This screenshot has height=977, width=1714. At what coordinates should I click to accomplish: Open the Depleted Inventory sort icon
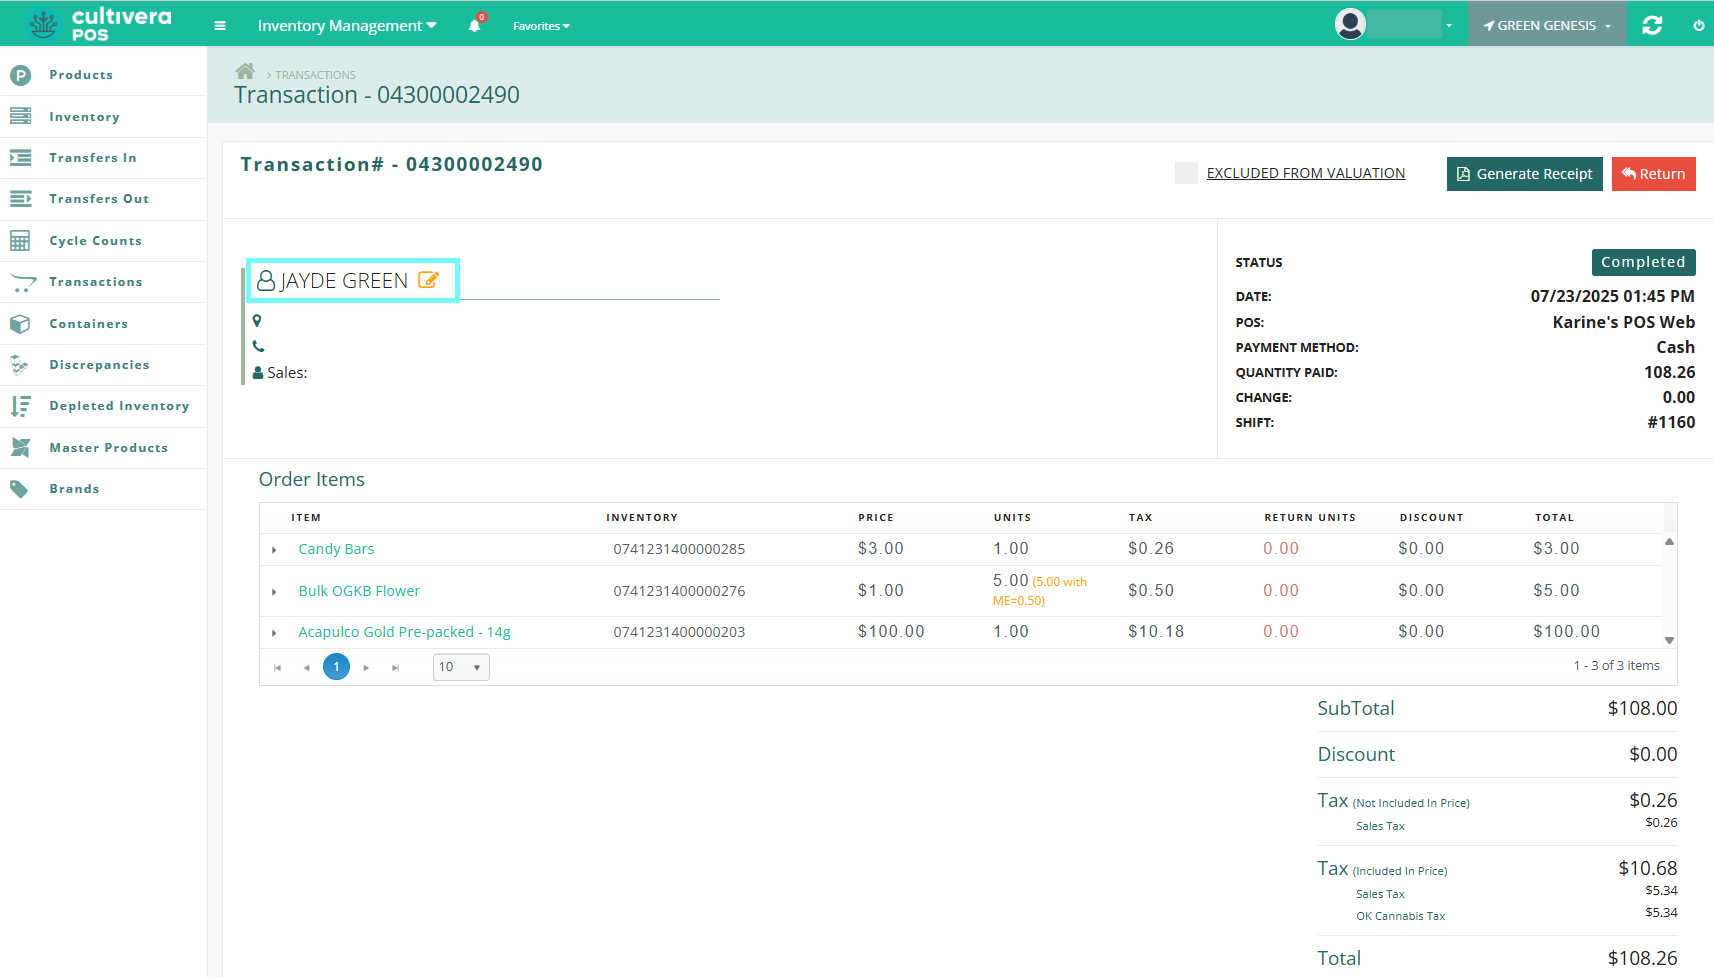point(20,406)
